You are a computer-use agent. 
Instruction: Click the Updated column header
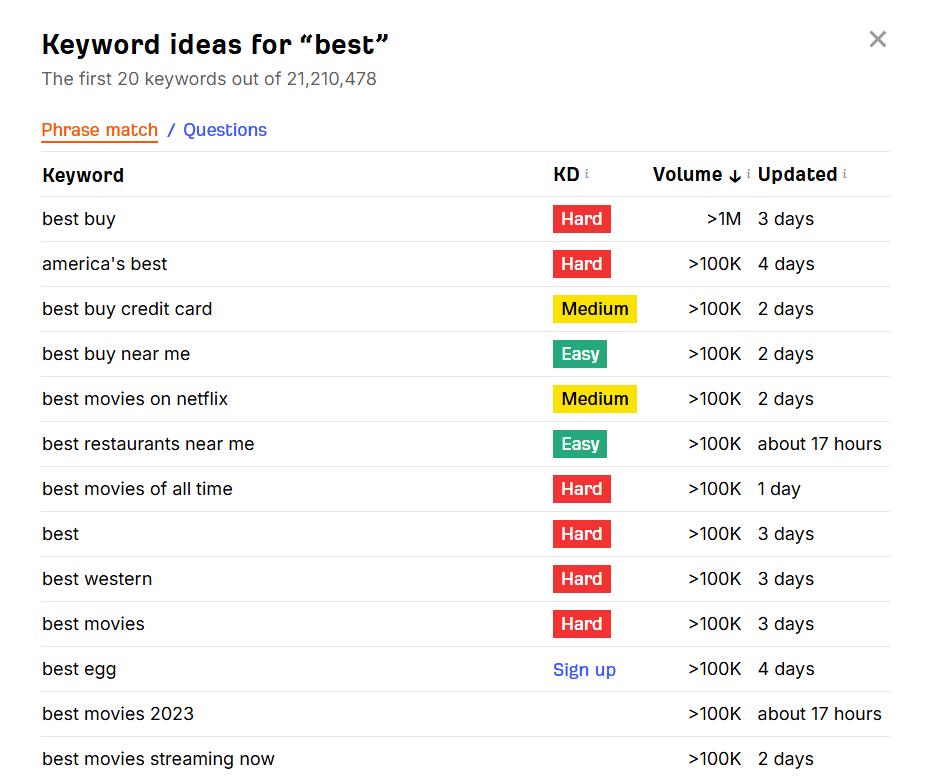(798, 174)
